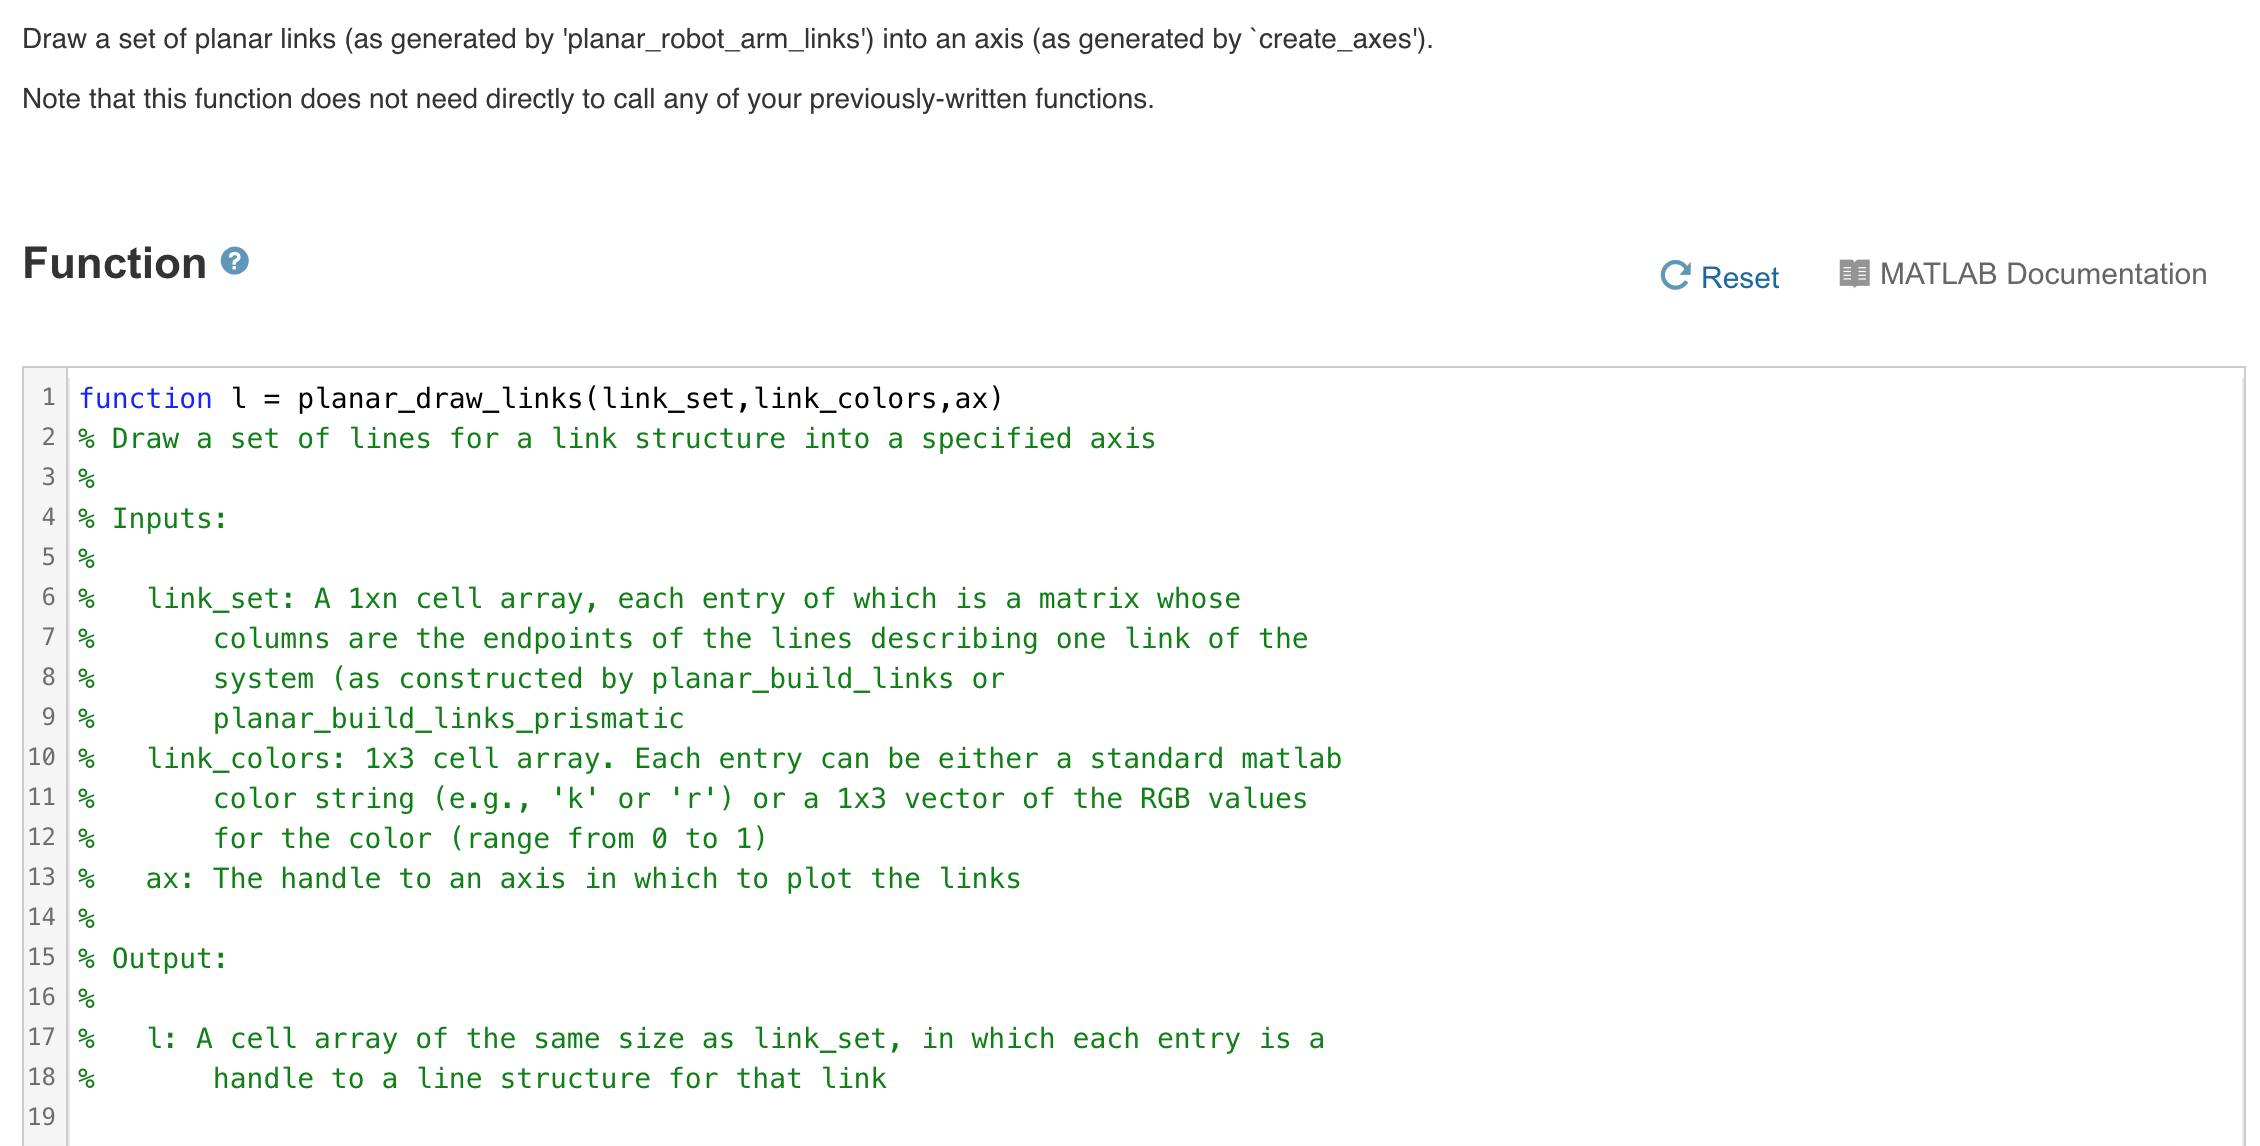Click the 'function' keyword on line 1
Screen dimensions: 2260x1146
[x=146, y=397]
